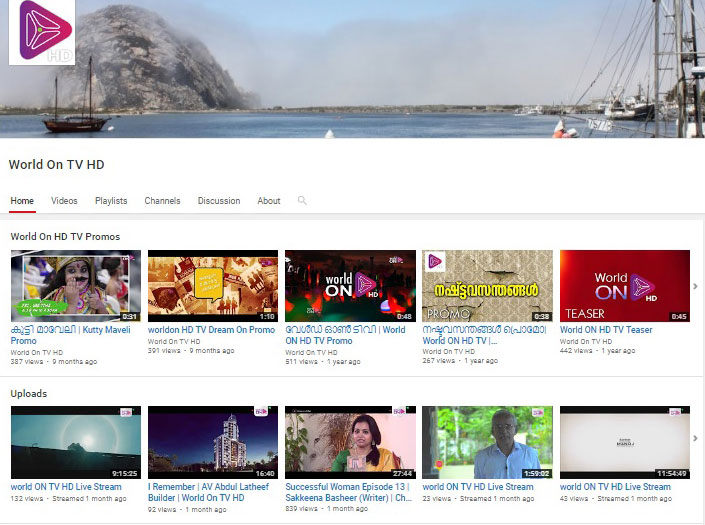The height and width of the screenshot is (525, 705).
Task: Show next videos in the Promos row
Action: click(x=695, y=286)
